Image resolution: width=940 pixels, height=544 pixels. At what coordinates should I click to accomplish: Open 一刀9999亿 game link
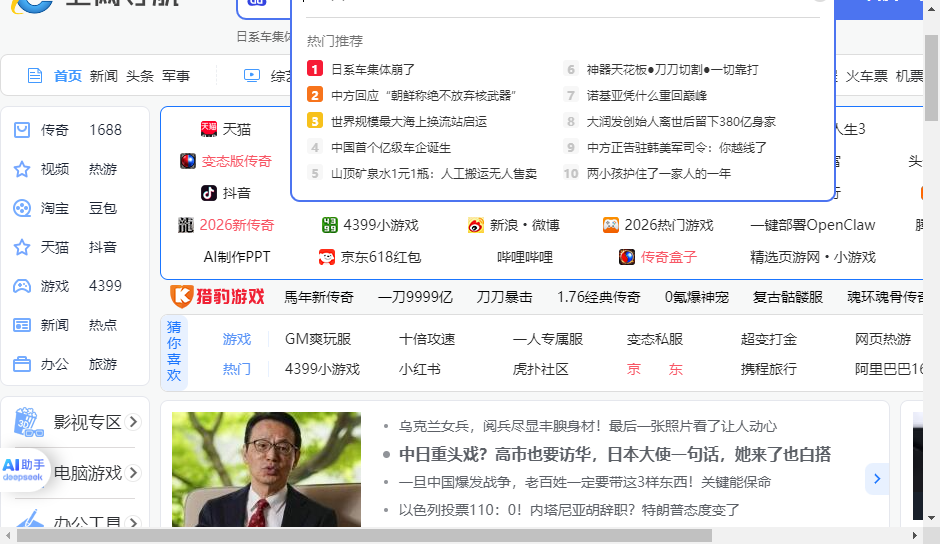pos(415,297)
